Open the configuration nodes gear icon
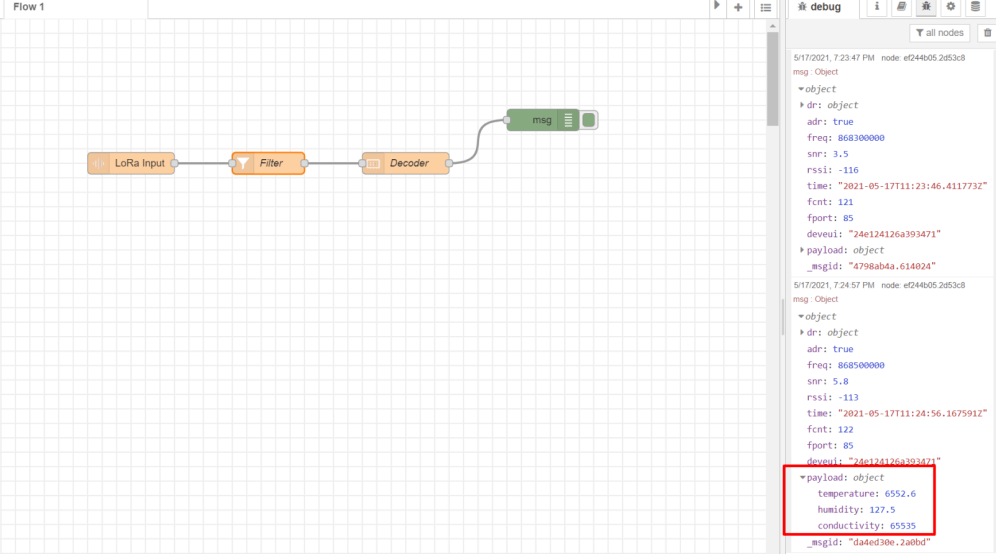Viewport: 996px width, 554px height. 951,7
